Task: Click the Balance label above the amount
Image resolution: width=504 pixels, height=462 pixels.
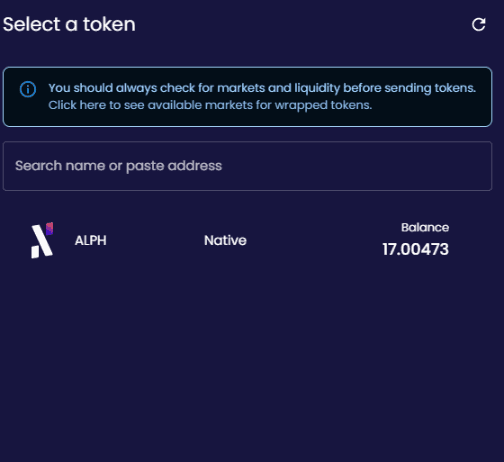Action: coord(425,227)
